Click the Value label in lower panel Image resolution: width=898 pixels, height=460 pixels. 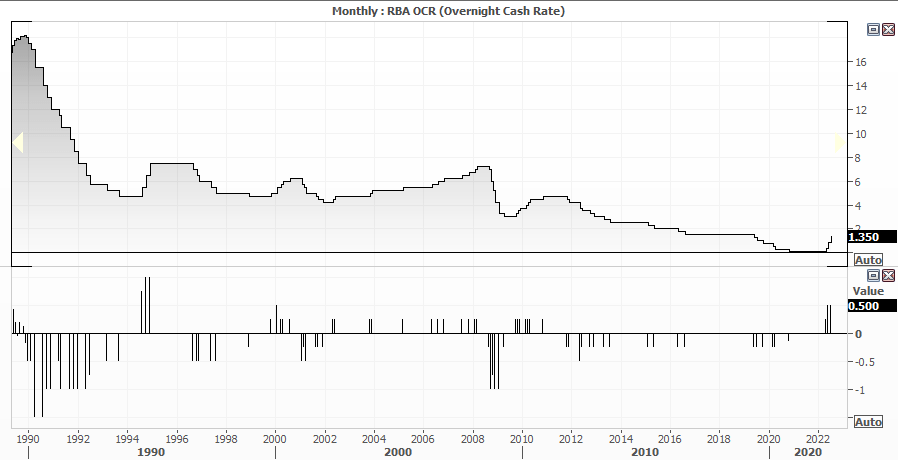click(868, 291)
